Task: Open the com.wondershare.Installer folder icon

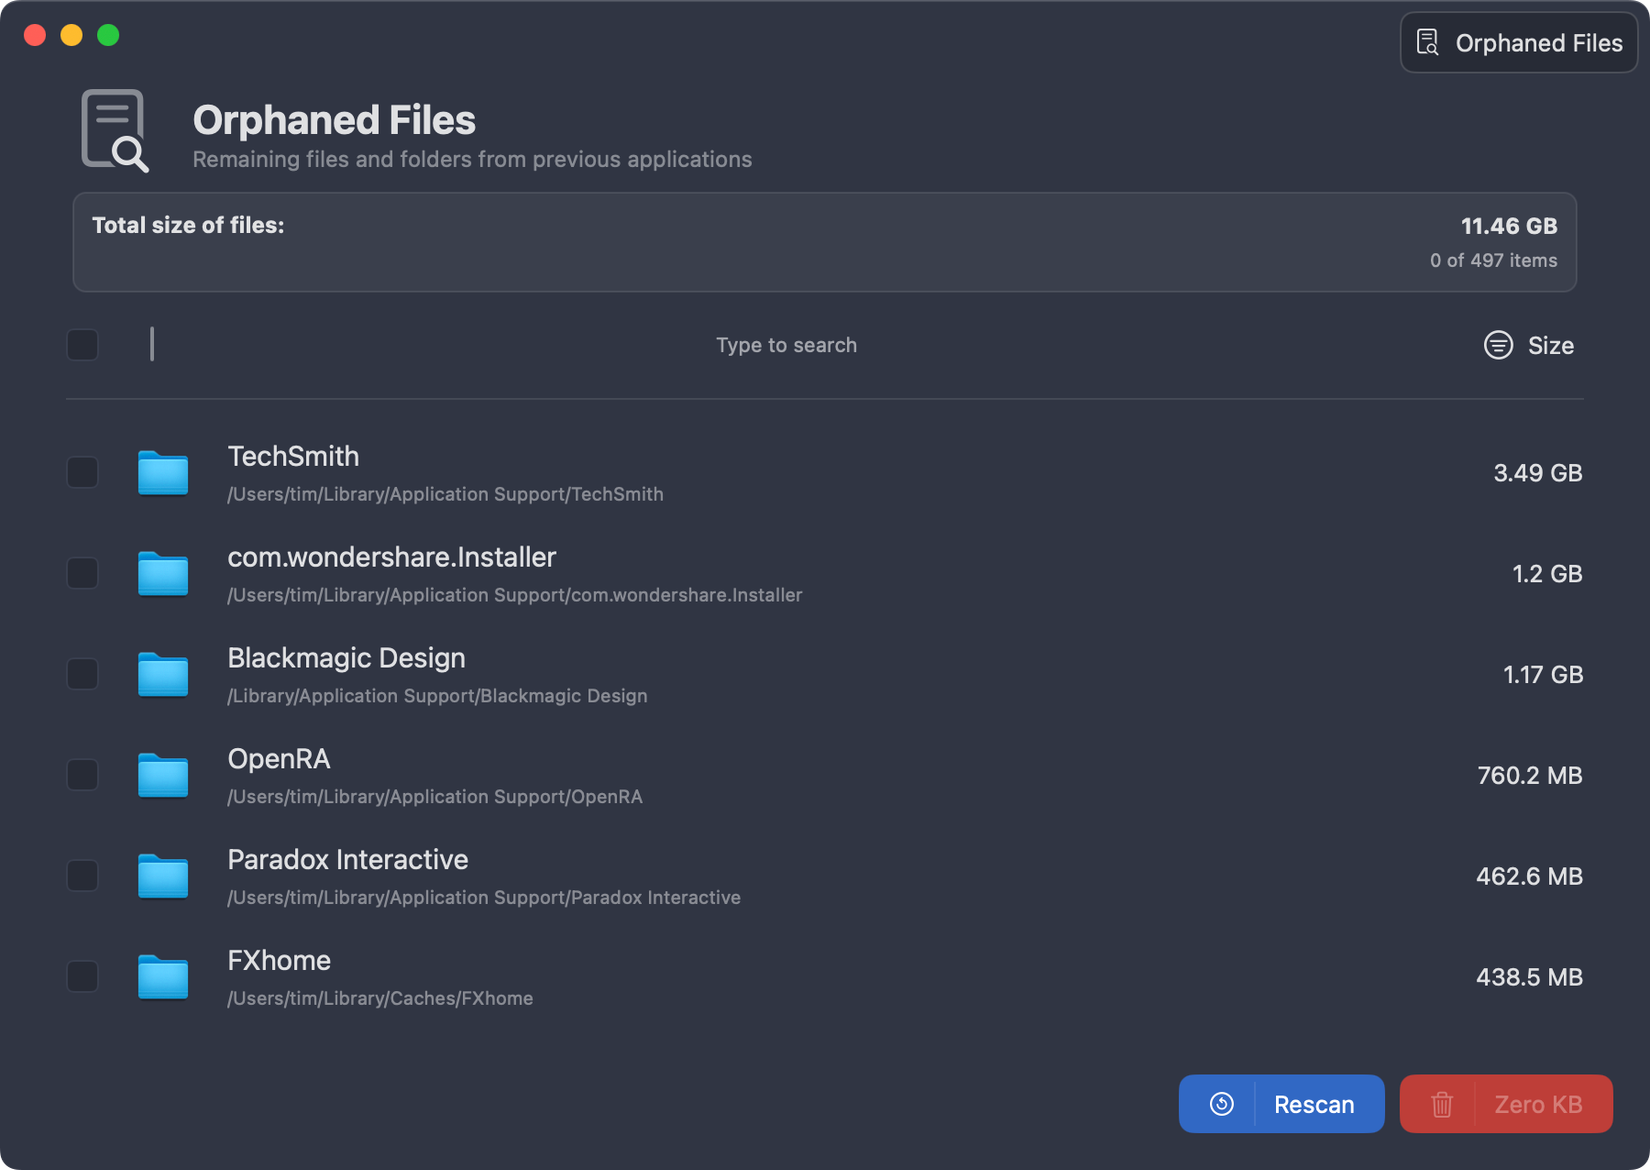Action: 162,574
